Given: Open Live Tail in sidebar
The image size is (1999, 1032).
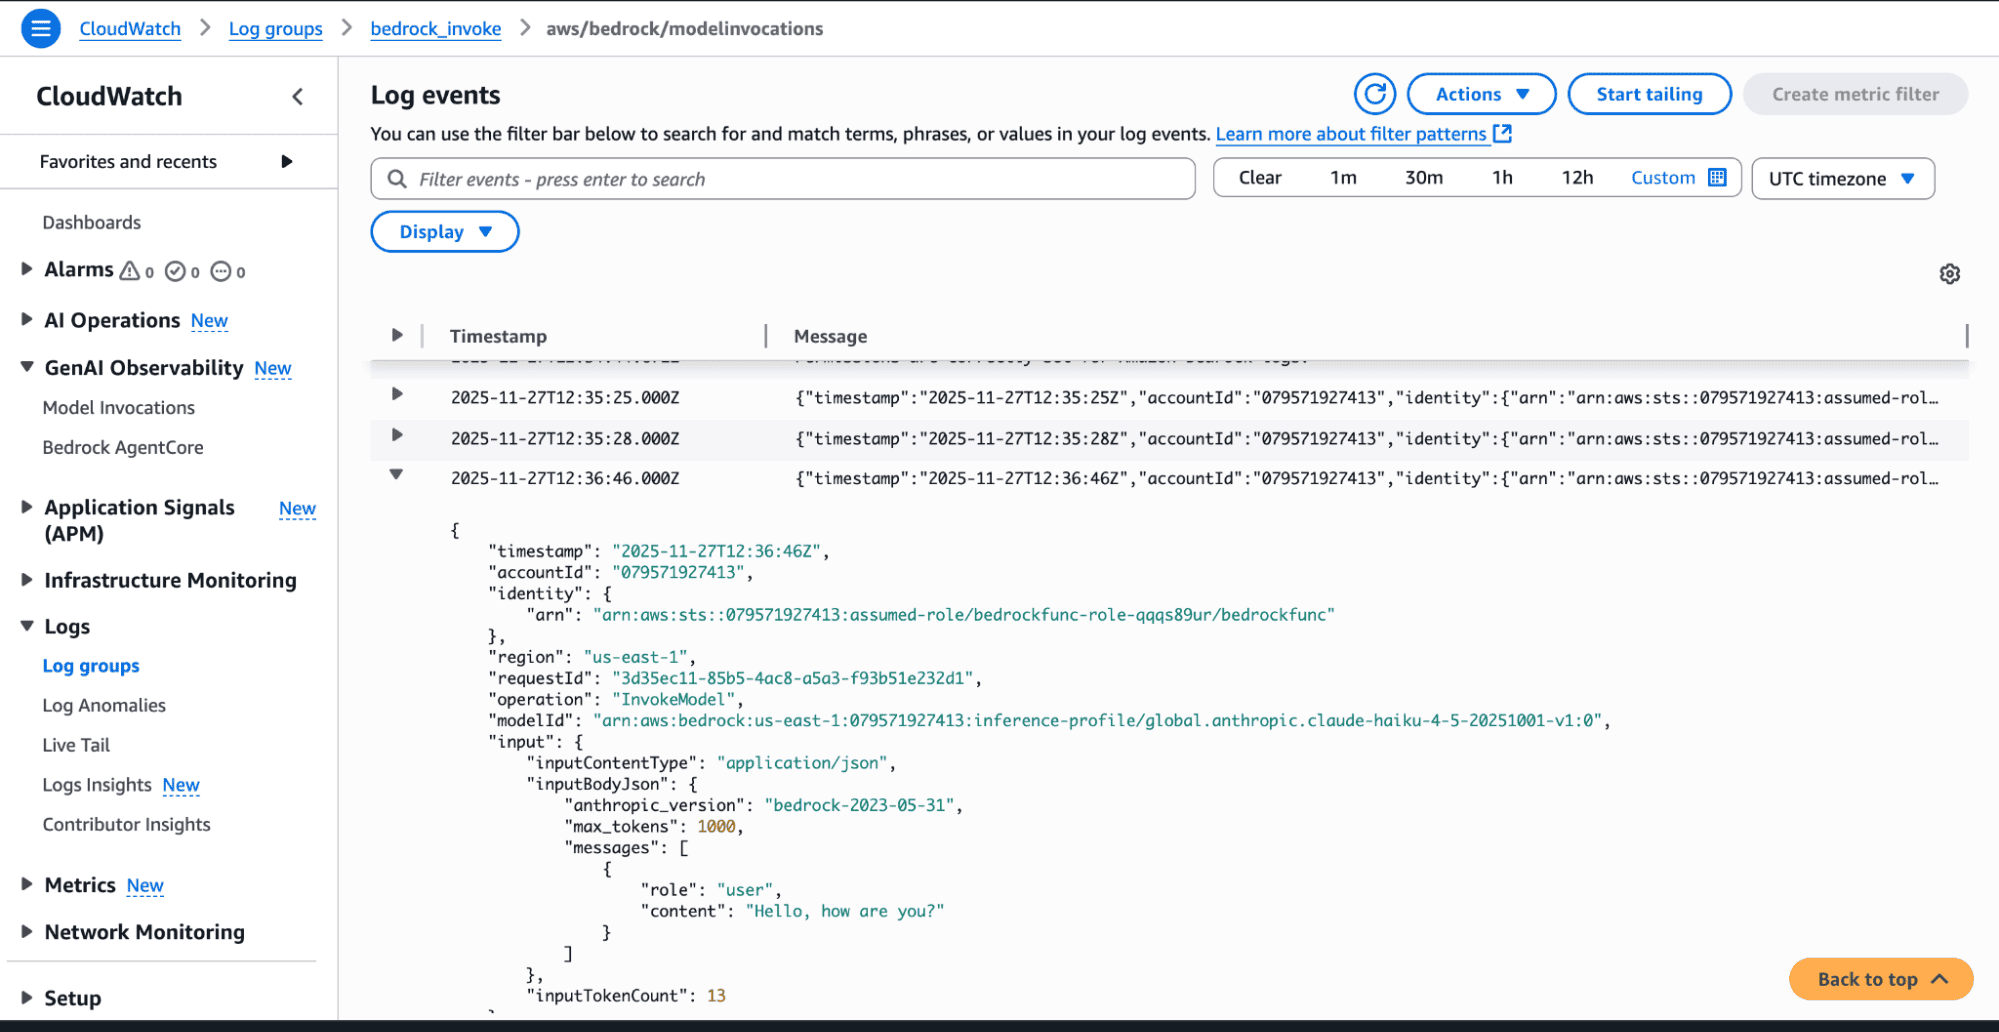Looking at the screenshot, I should tap(76, 745).
